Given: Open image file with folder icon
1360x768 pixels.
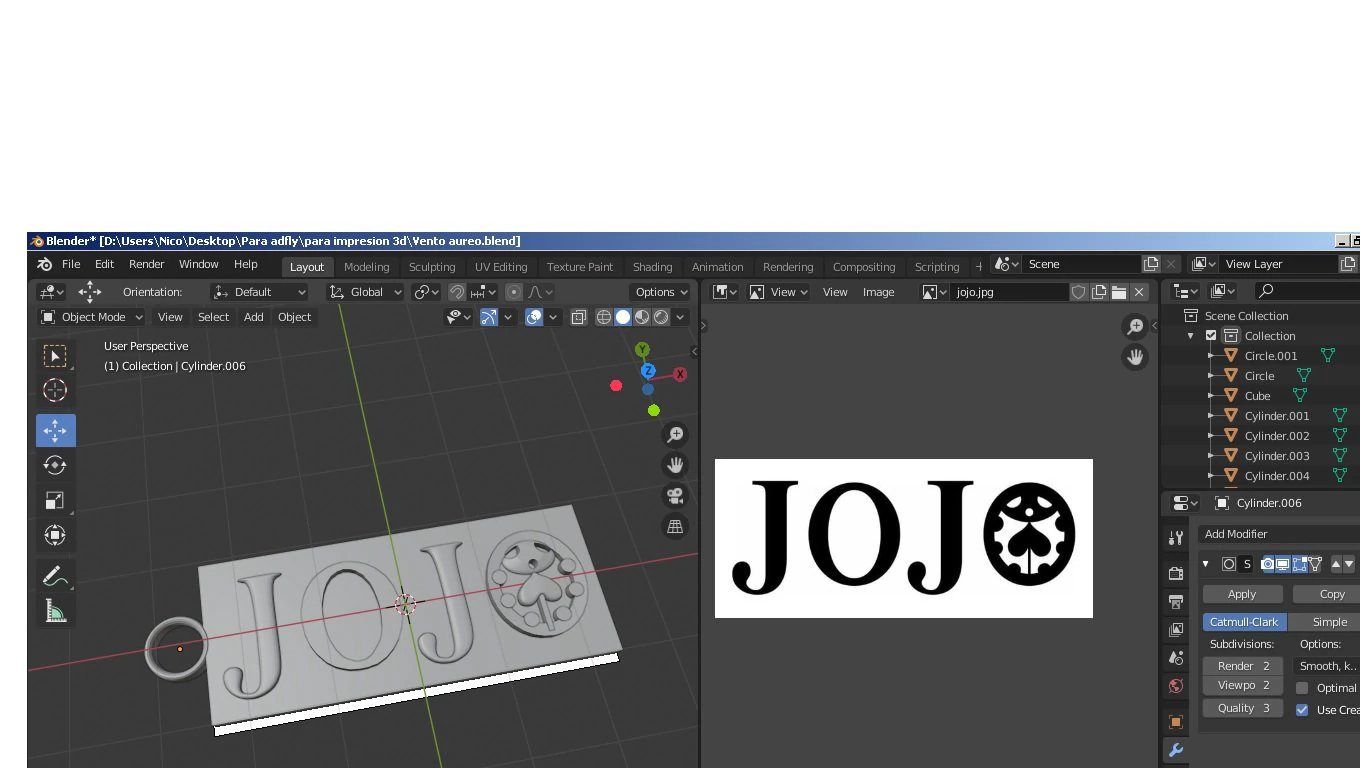Looking at the screenshot, I should [1119, 292].
